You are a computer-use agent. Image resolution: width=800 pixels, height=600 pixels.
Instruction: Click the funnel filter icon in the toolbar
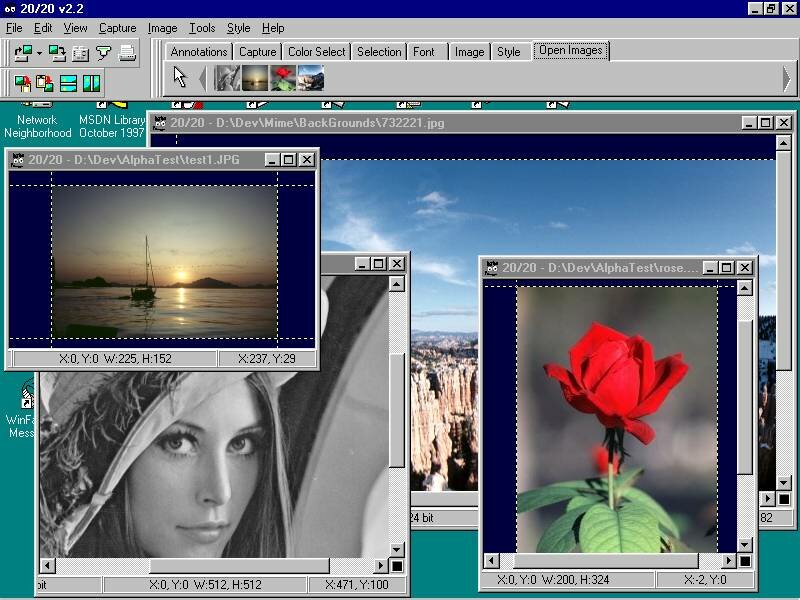click(x=103, y=53)
